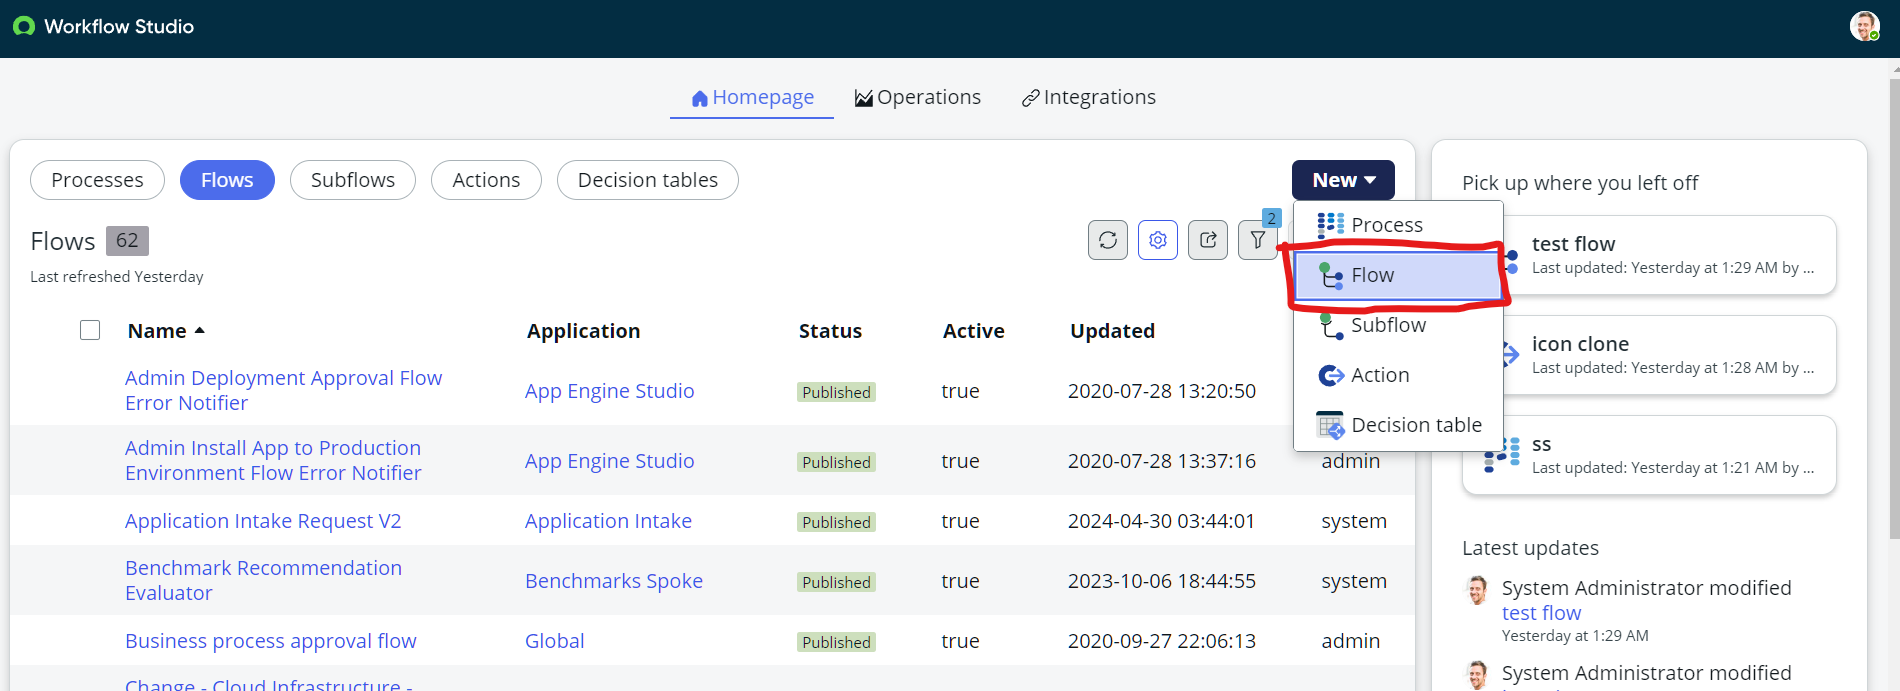Image resolution: width=1900 pixels, height=691 pixels.
Task: Switch to the Operations tab
Action: 918,97
